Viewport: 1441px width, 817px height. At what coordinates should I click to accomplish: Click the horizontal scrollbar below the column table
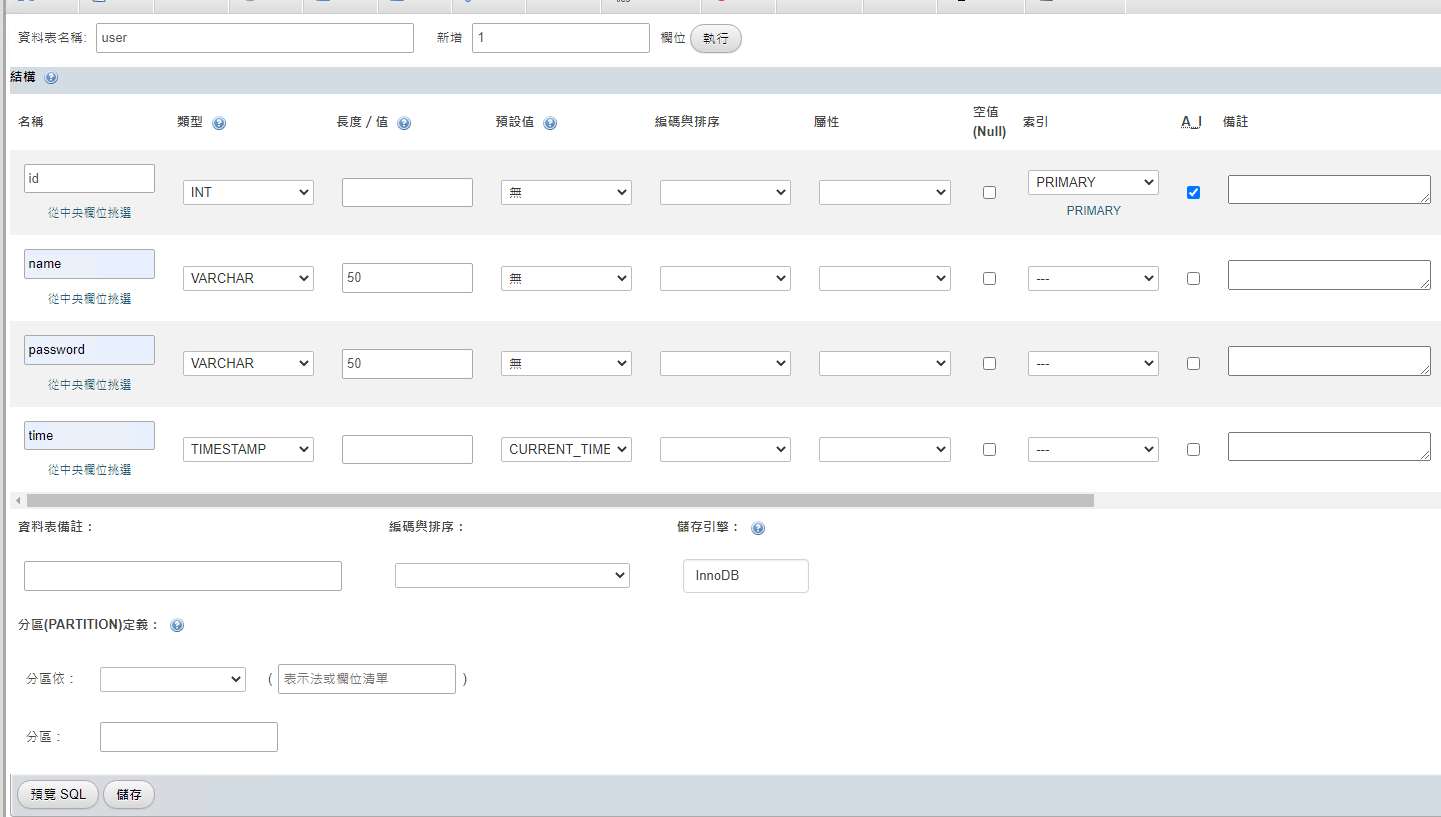pos(560,500)
